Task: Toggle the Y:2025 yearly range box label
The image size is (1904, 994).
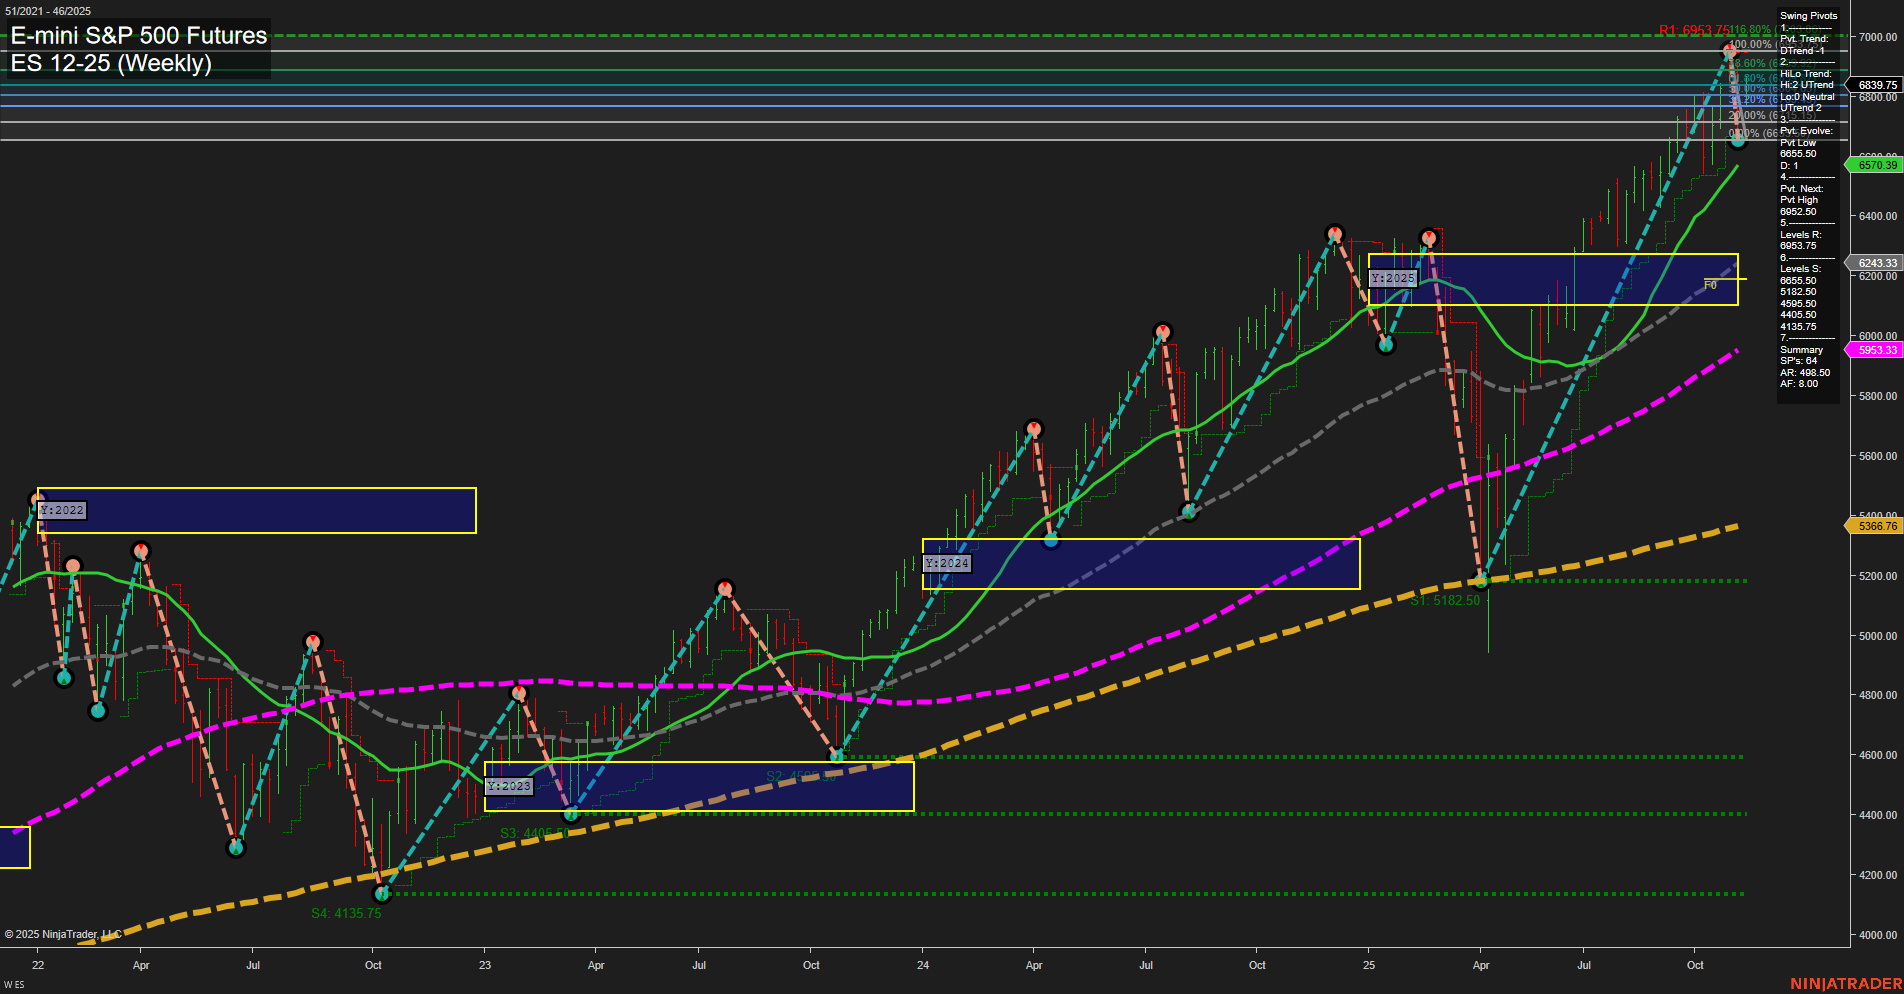Action: pyautogui.click(x=1393, y=277)
